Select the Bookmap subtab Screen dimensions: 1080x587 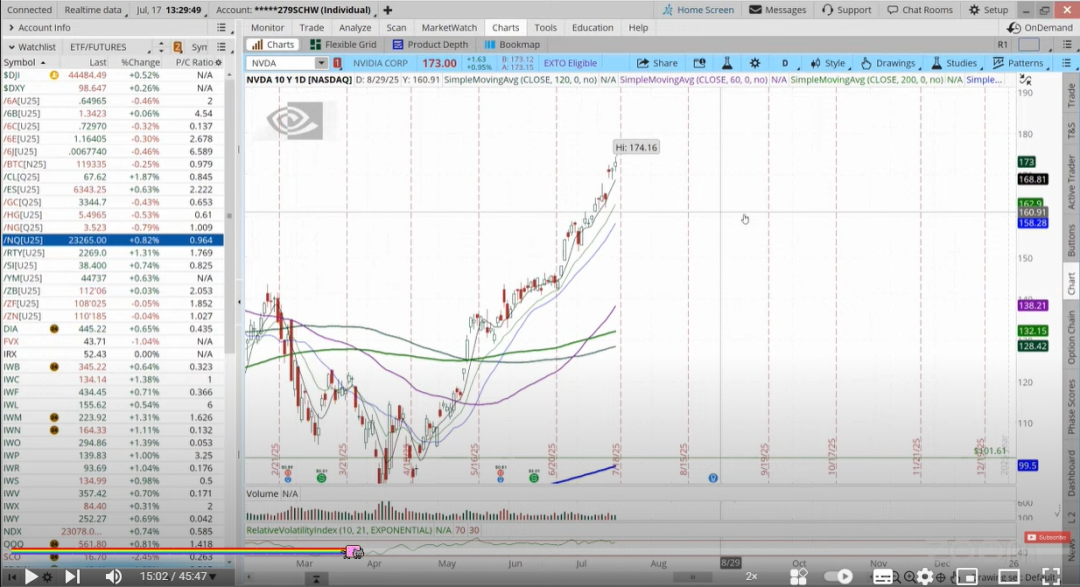coord(513,44)
